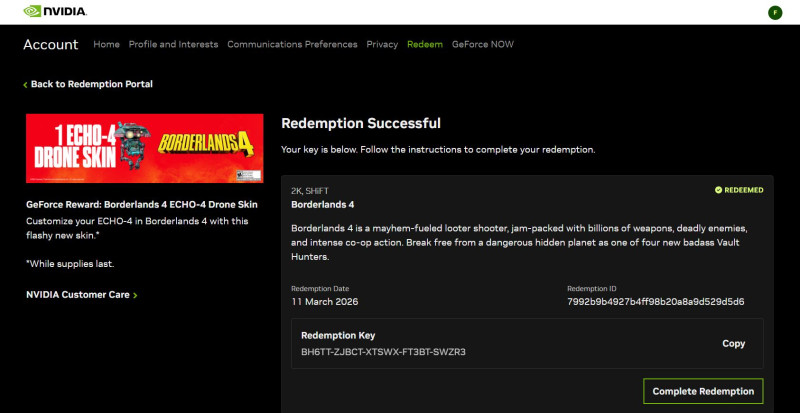Click the Borderlands 4 drone skin banner
Viewport: 800px width, 413px height.
[x=145, y=148]
